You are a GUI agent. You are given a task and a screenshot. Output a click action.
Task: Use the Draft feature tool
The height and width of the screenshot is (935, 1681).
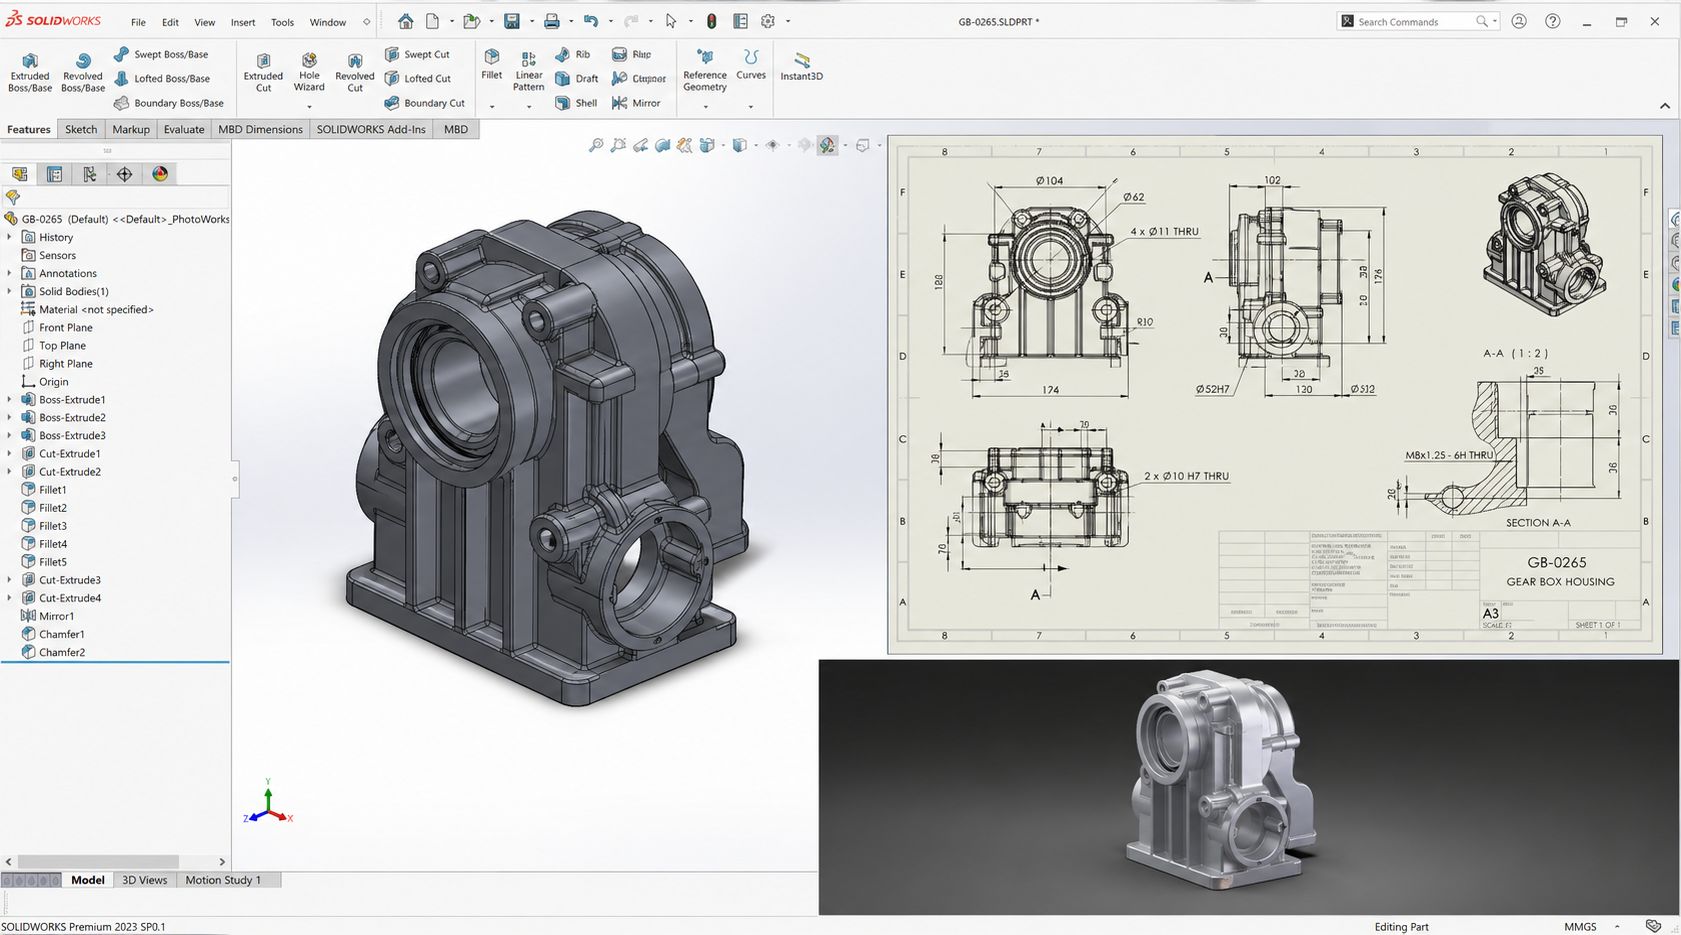pos(576,78)
